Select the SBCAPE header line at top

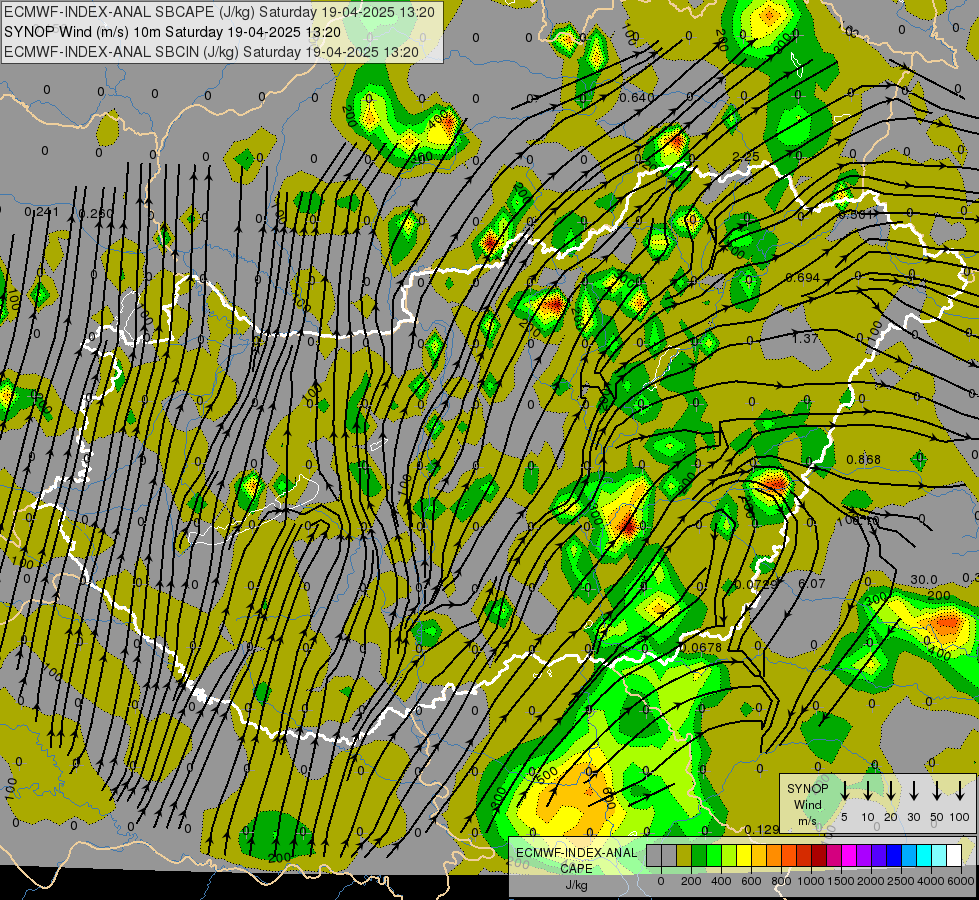click(219, 12)
